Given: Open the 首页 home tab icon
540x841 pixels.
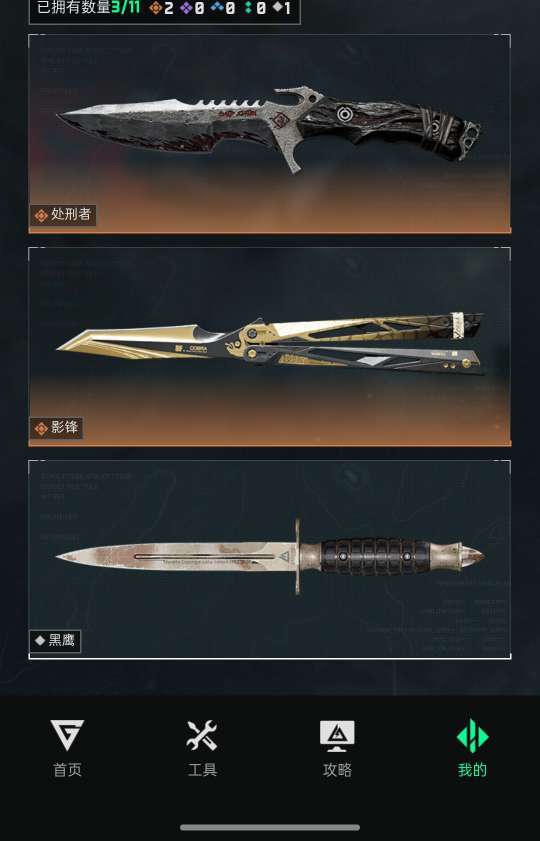Looking at the screenshot, I should (x=67, y=735).
